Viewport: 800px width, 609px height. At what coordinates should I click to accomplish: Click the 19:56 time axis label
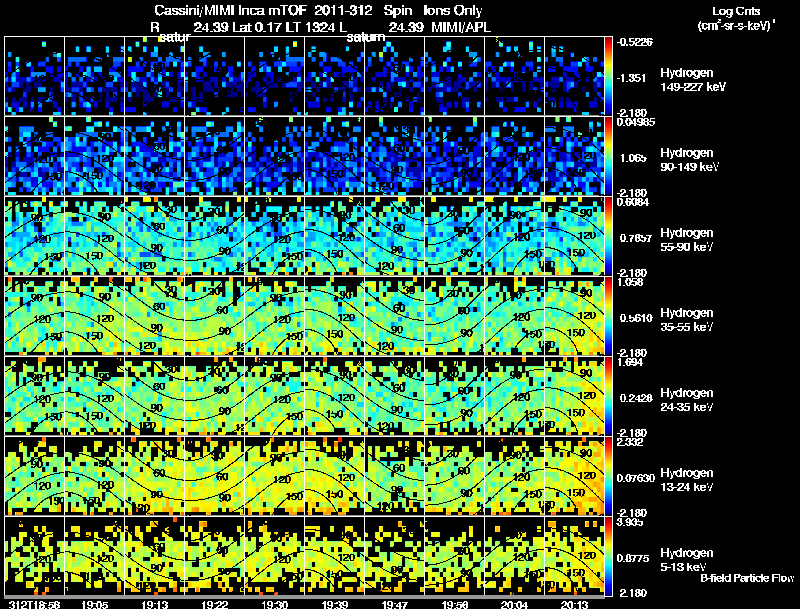[x=455, y=604]
